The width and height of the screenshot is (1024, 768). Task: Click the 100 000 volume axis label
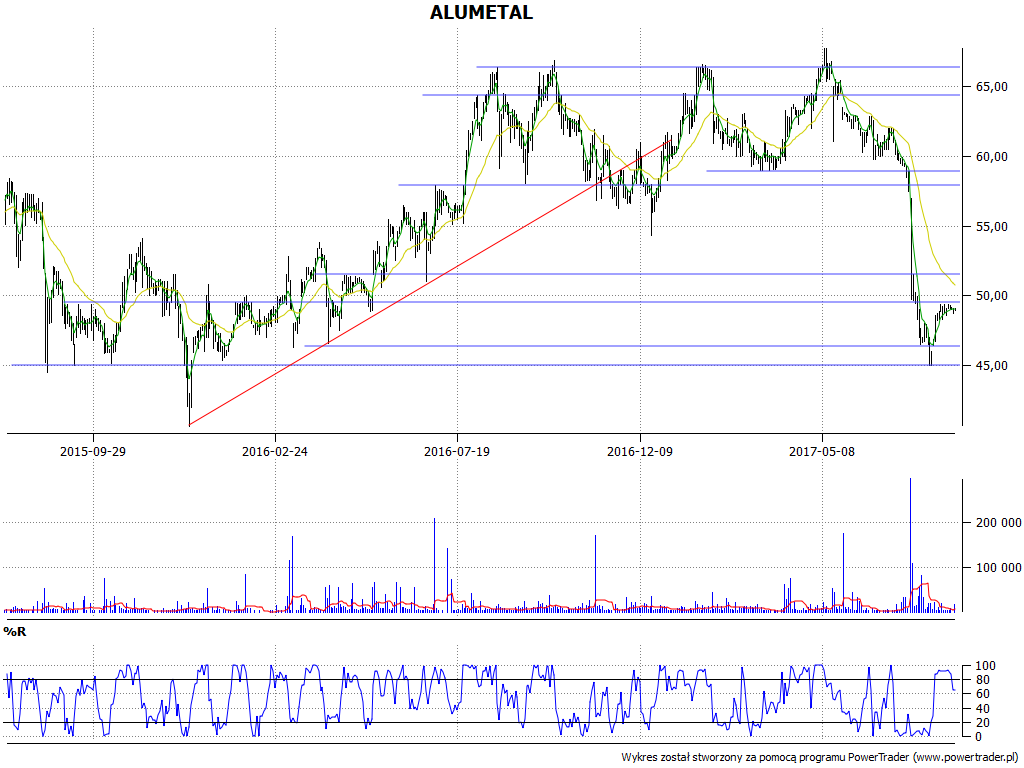point(998,568)
